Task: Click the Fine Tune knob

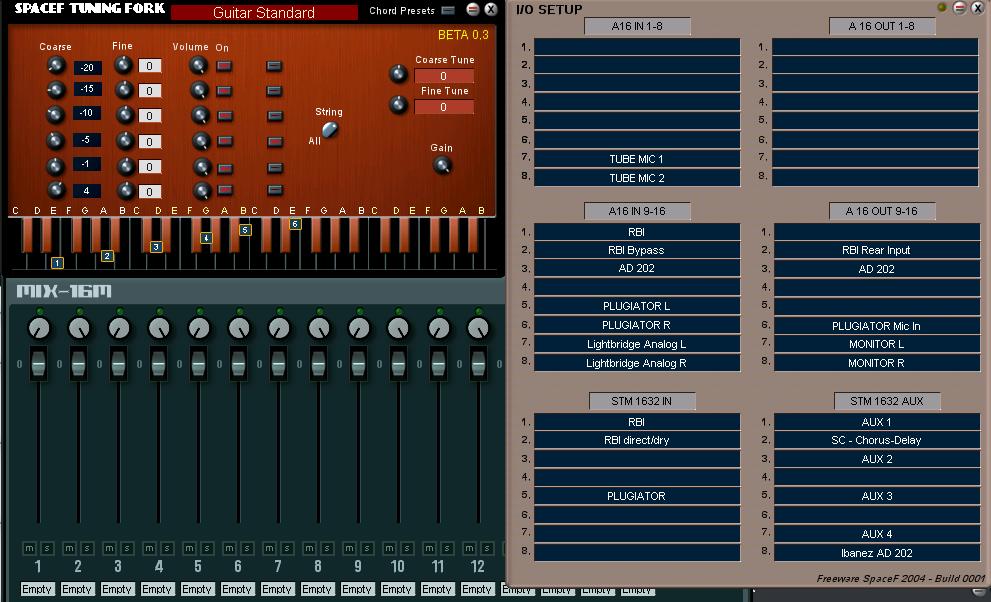Action: 398,104
